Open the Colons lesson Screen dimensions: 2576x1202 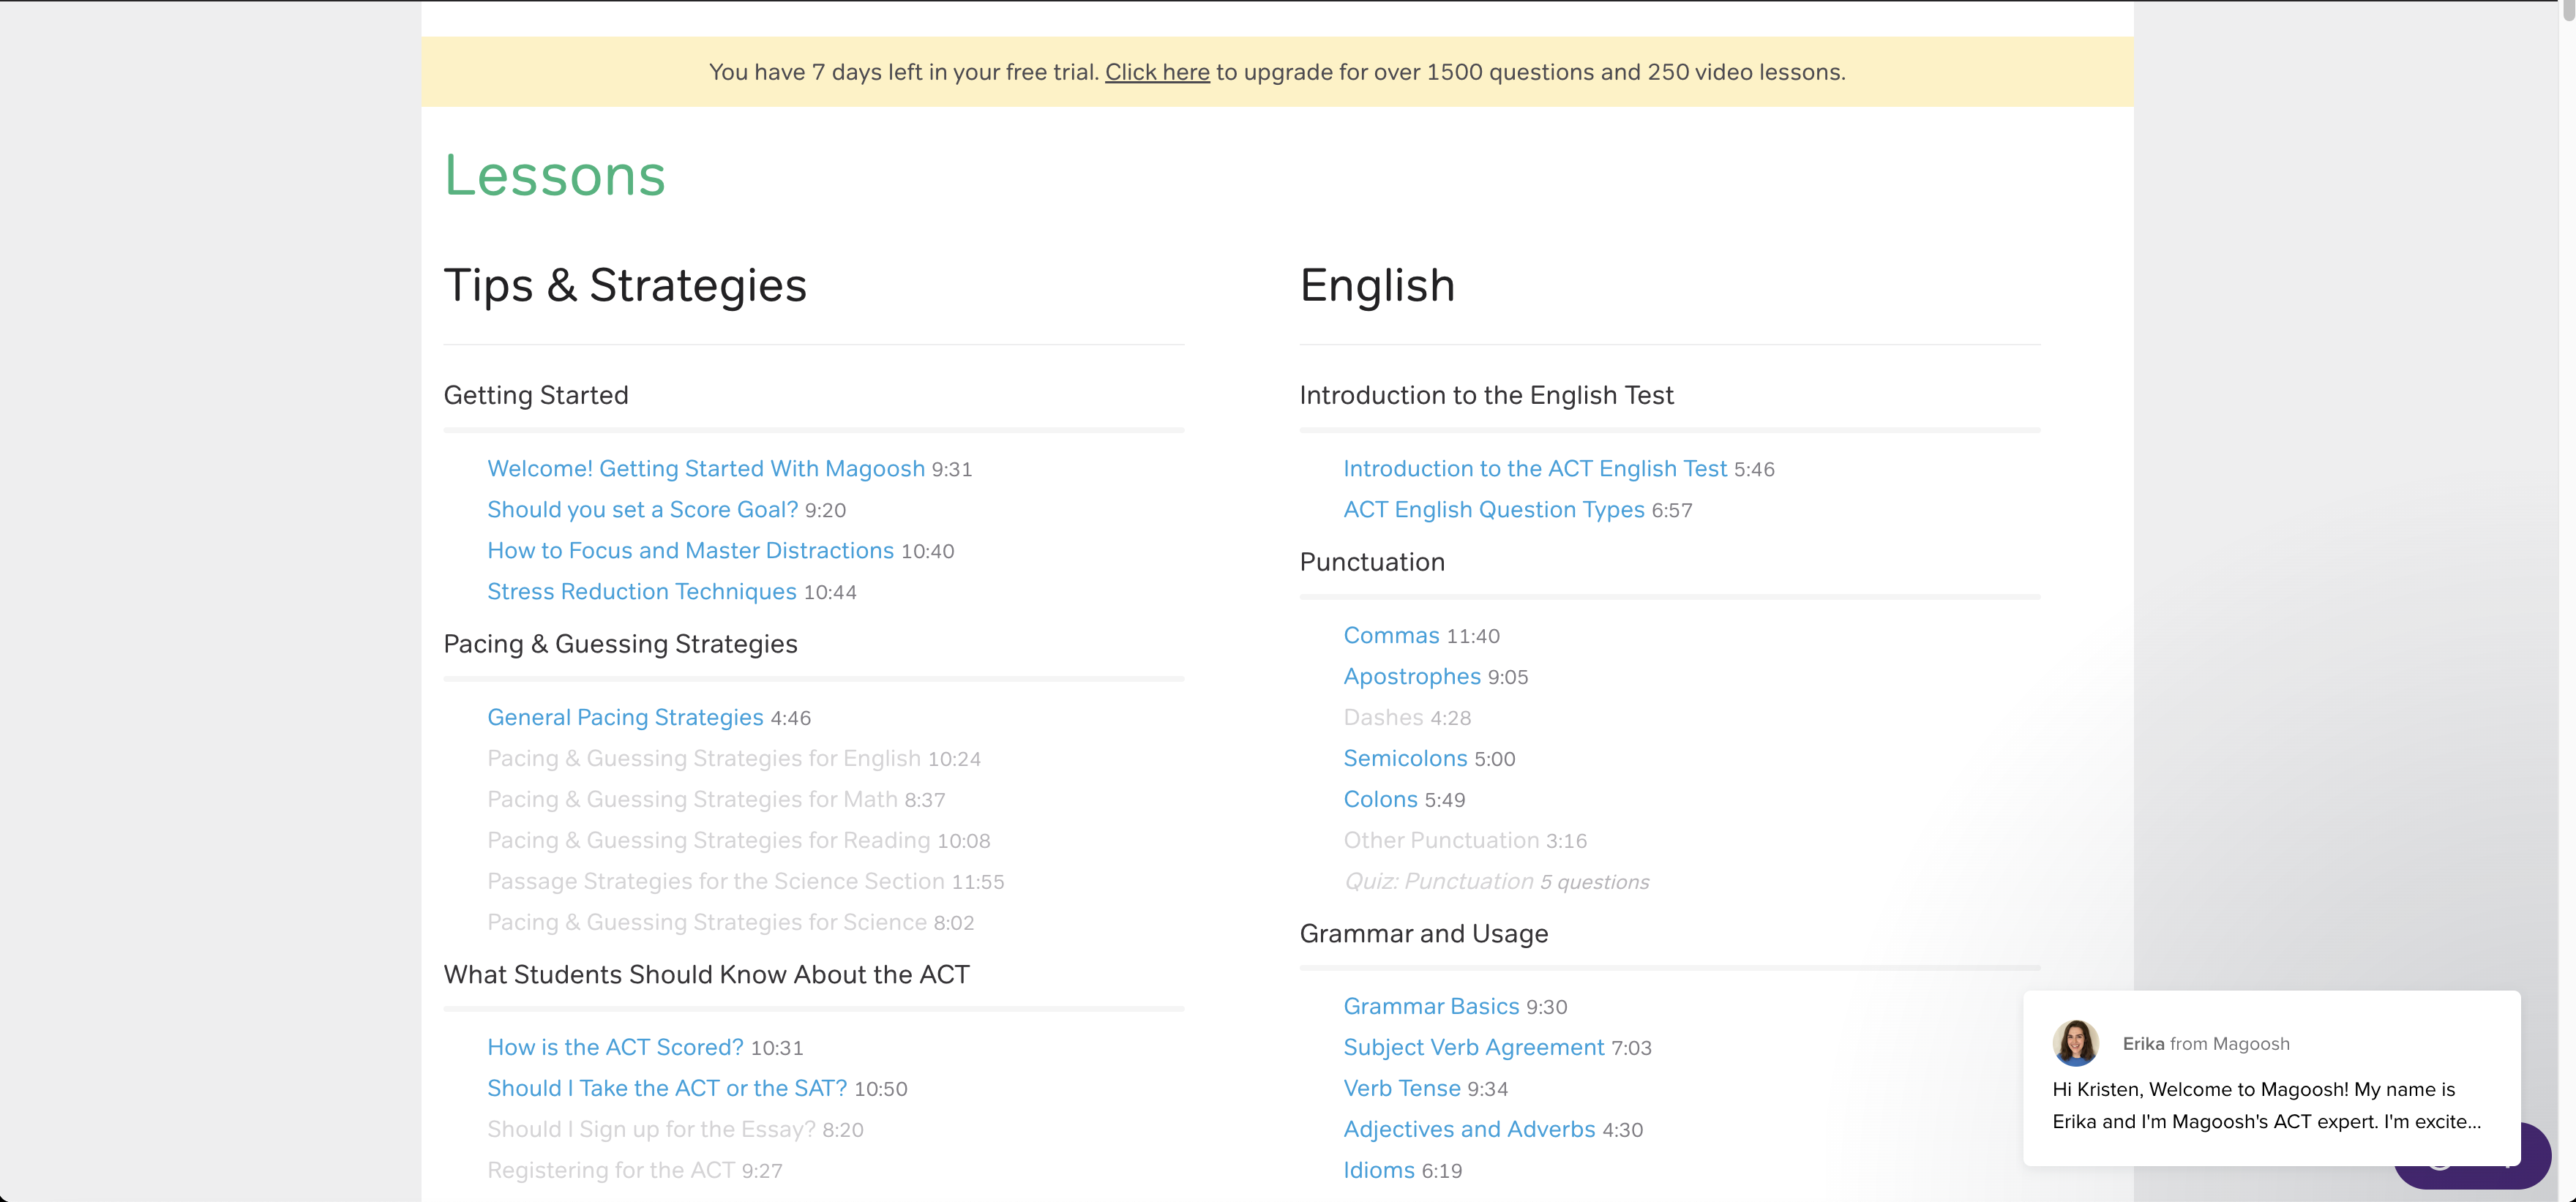pos(1380,800)
